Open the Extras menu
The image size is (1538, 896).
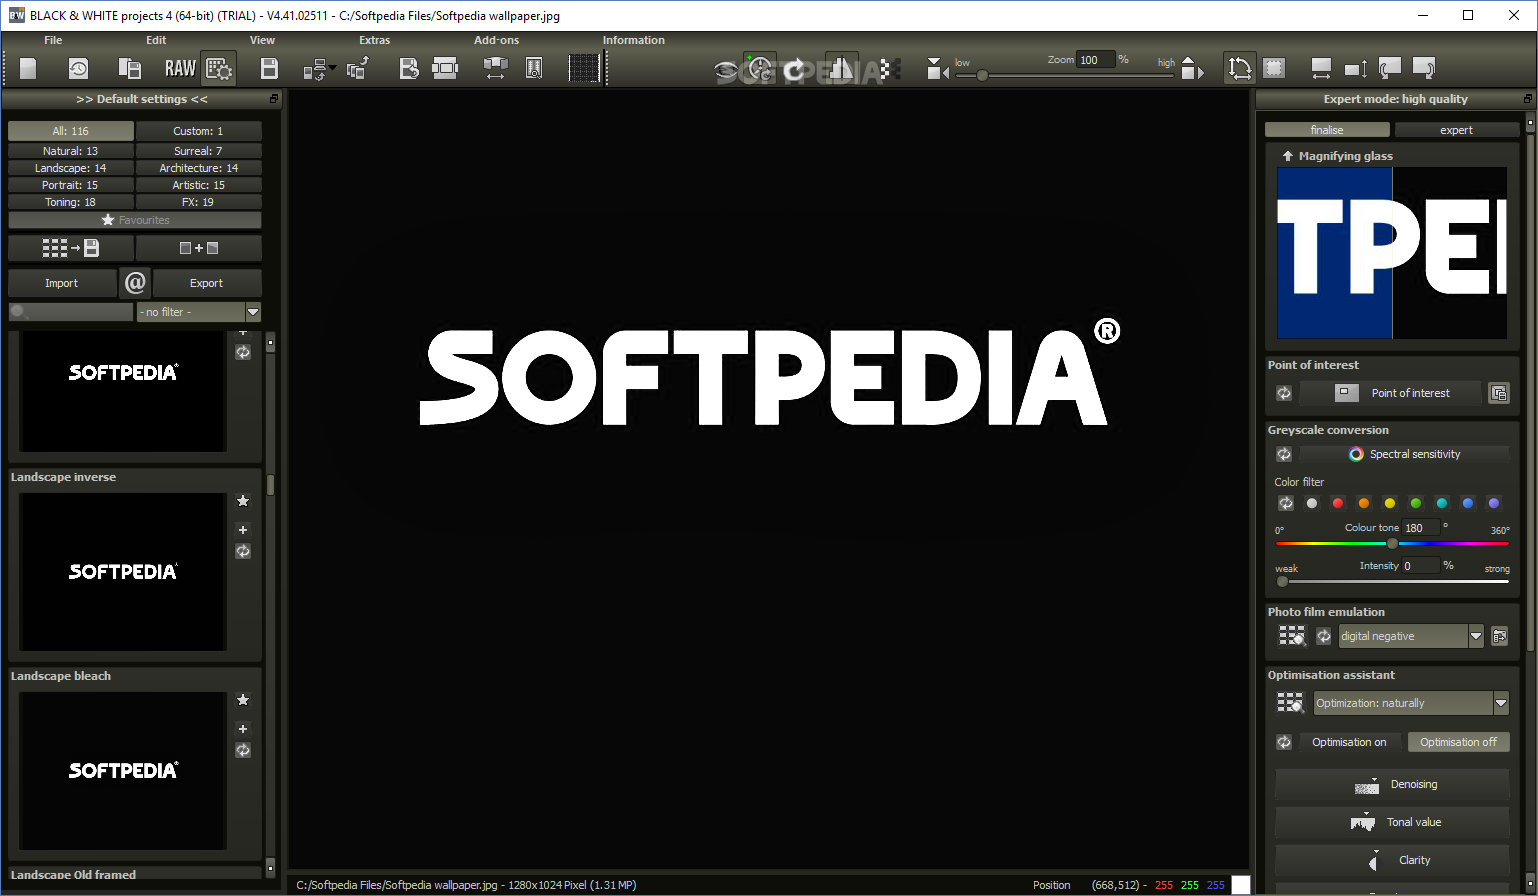[x=375, y=40]
